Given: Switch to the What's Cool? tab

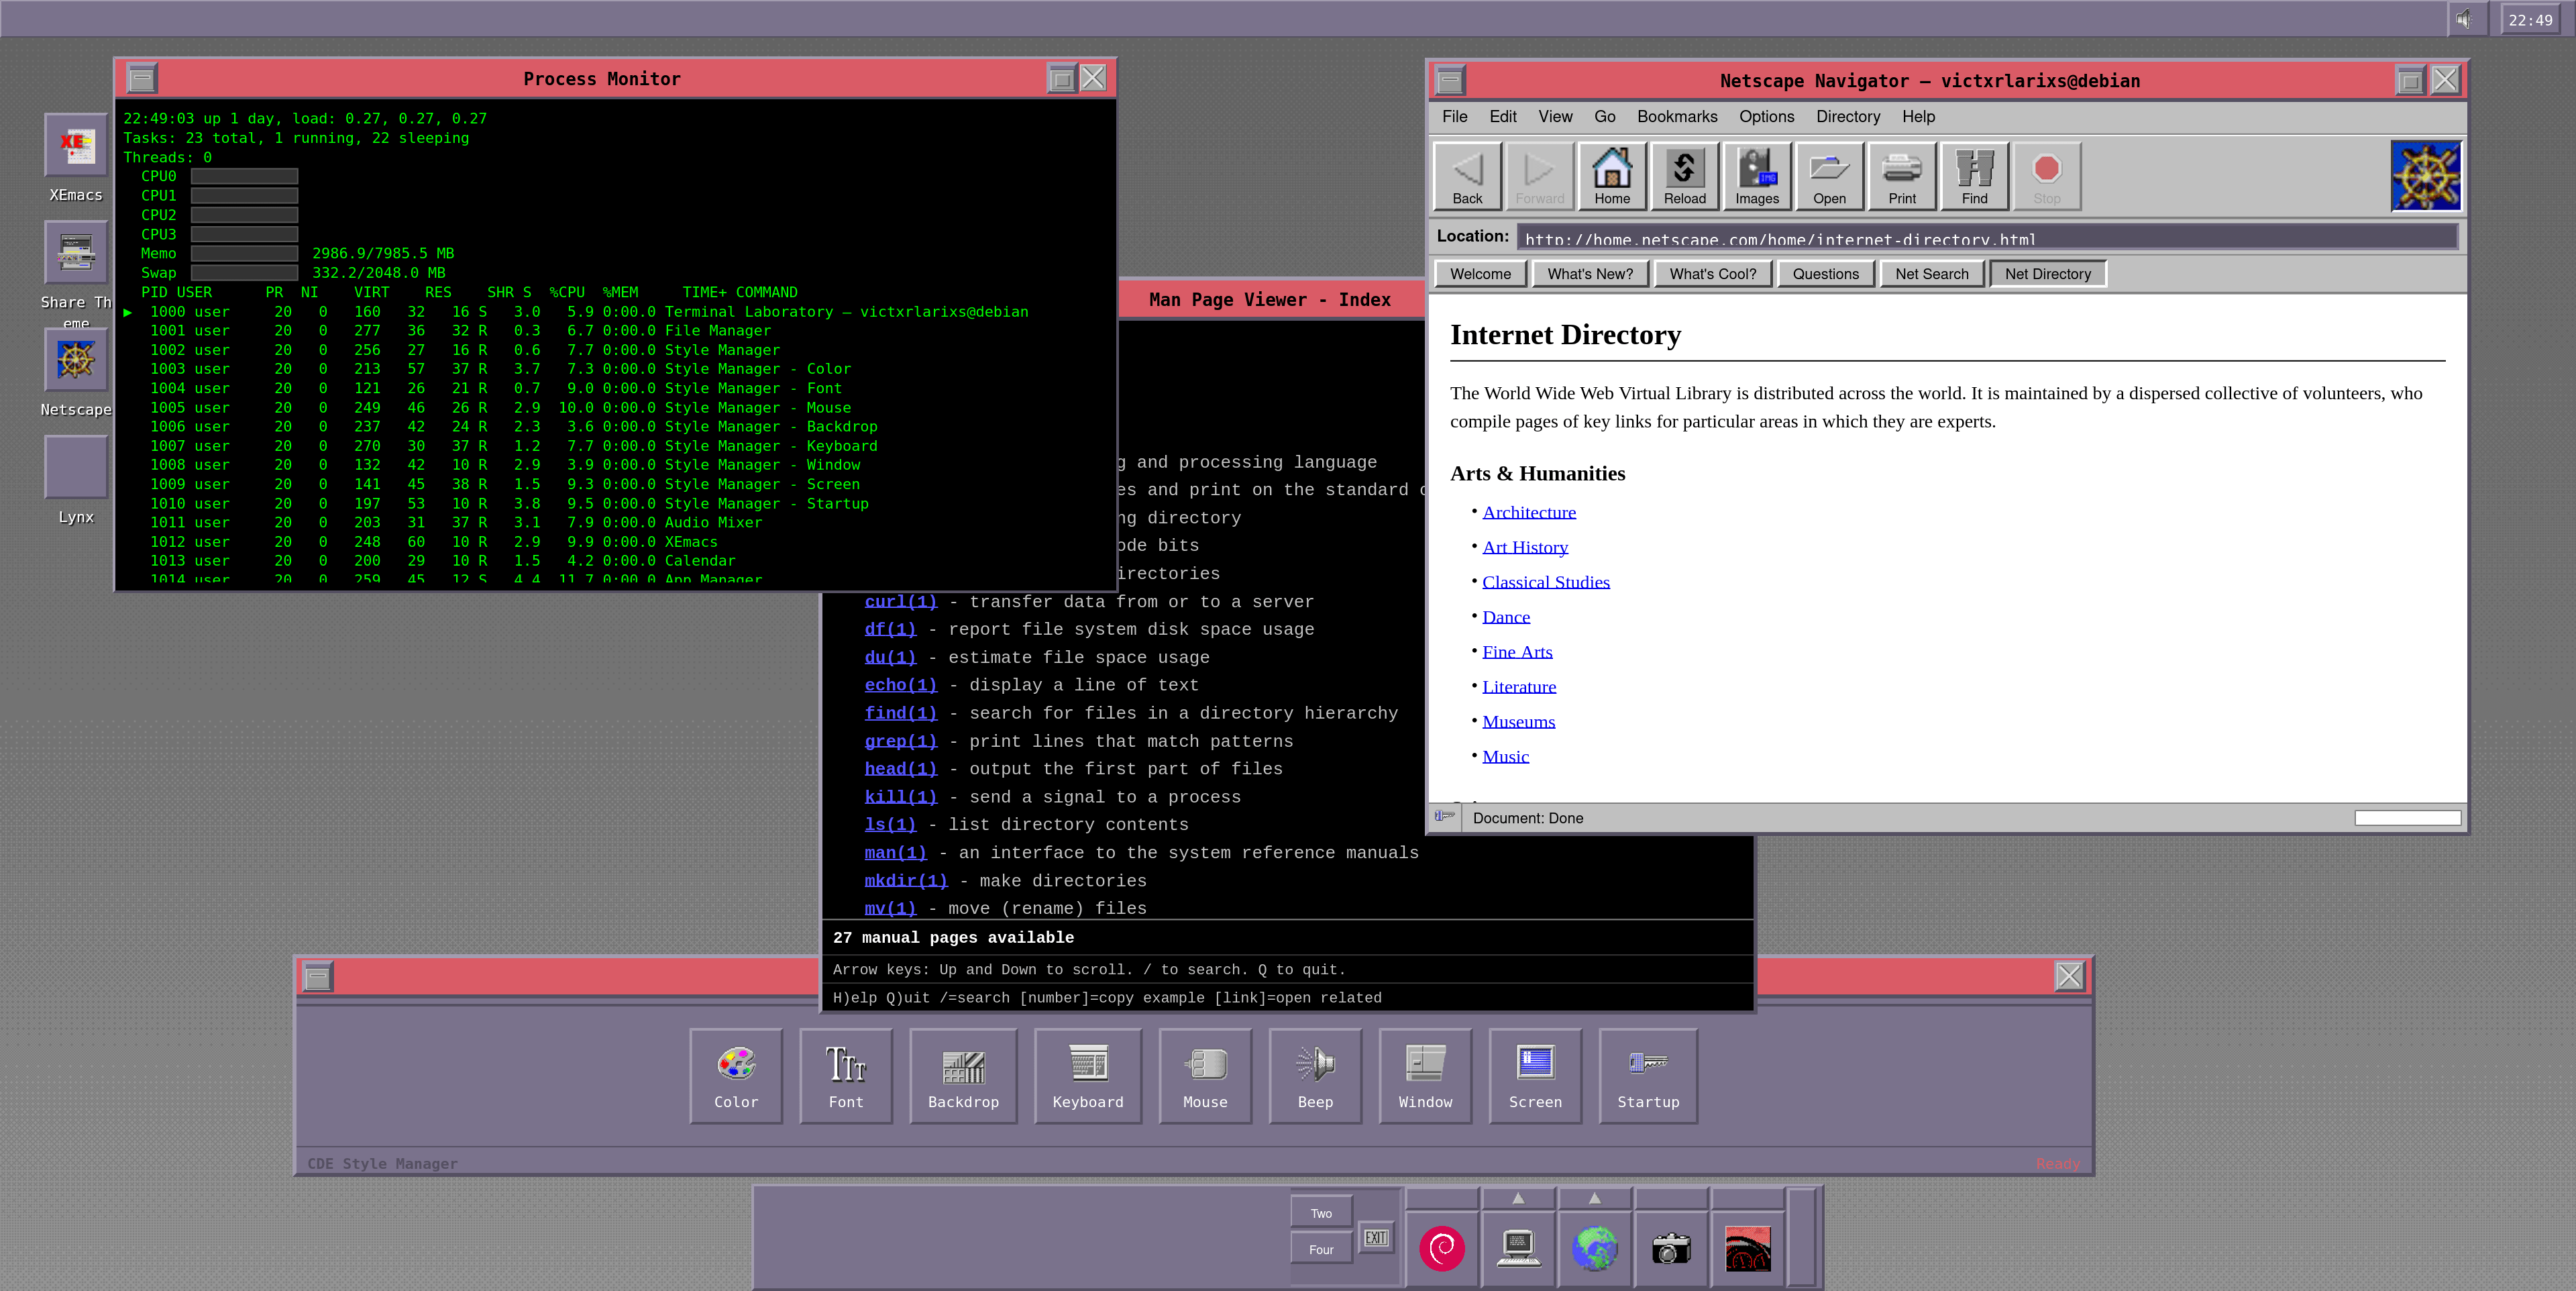Looking at the screenshot, I should pyautogui.click(x=1713, y=273).
